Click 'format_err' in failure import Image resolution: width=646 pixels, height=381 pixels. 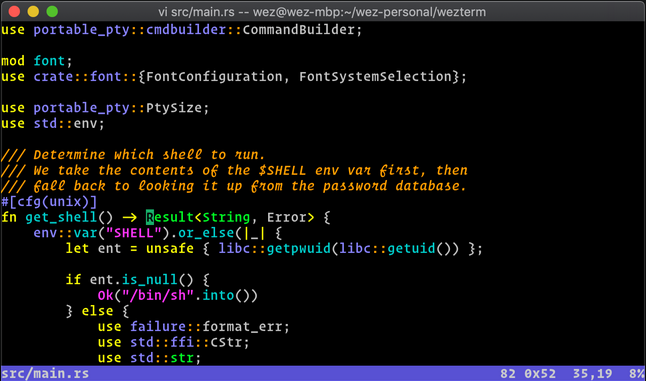click(242, 327)
